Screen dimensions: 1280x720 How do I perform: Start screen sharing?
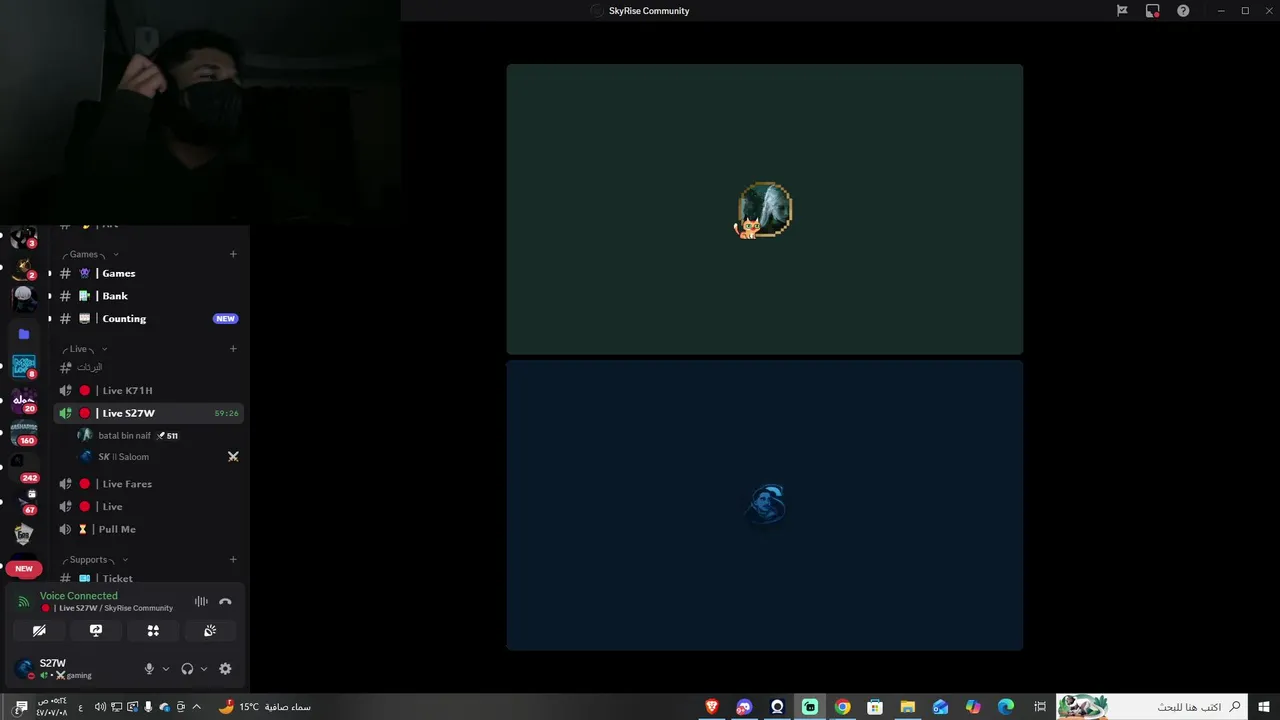coord(96,631)
